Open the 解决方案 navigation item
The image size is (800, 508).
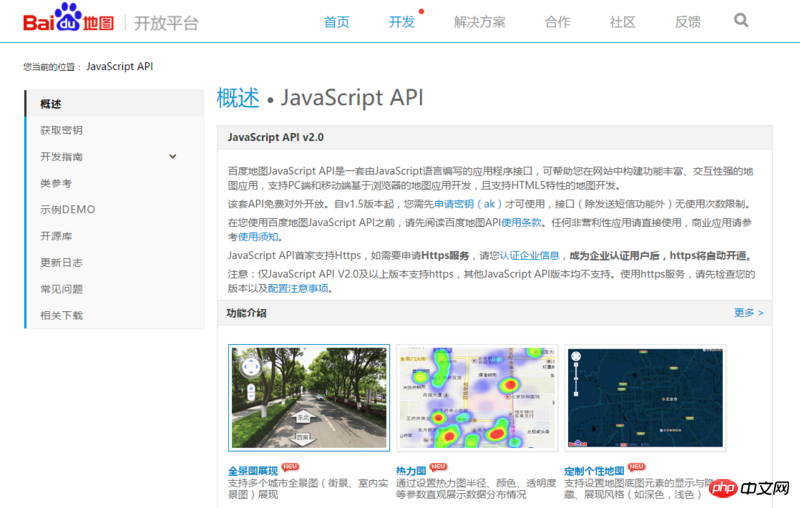click(480, 22)
